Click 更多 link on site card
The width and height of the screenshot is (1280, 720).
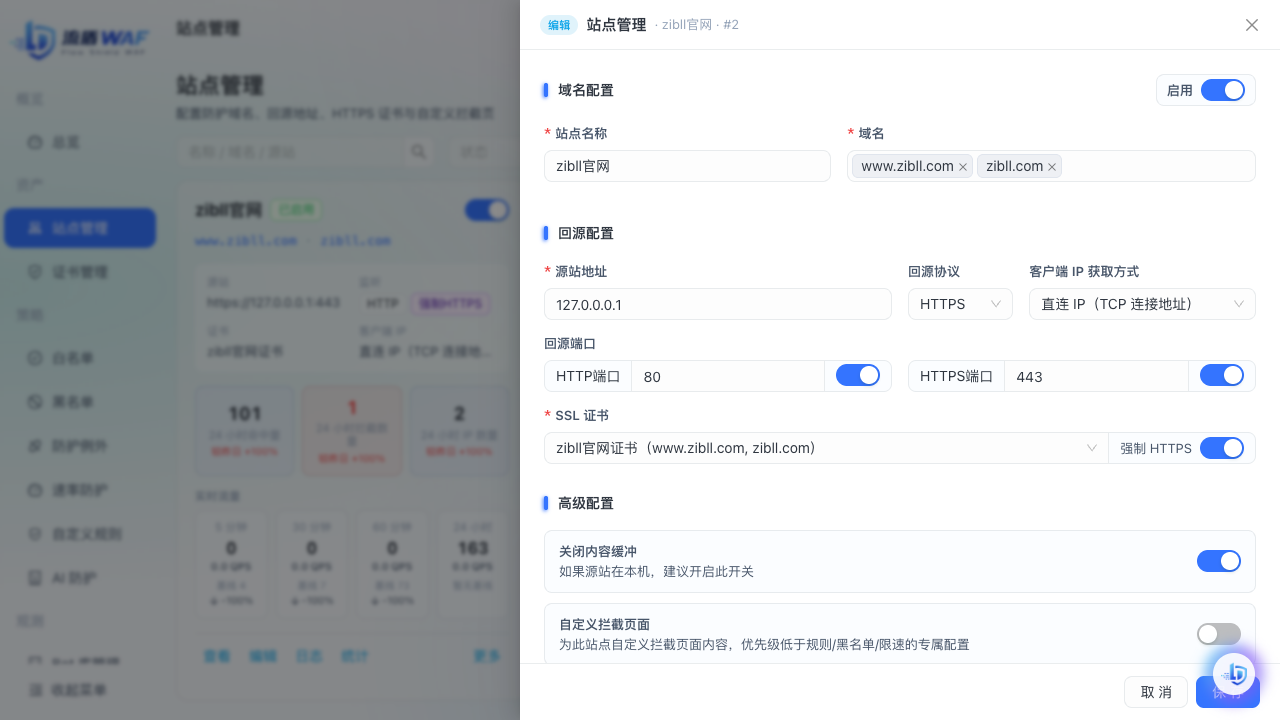tap(487, 656)
